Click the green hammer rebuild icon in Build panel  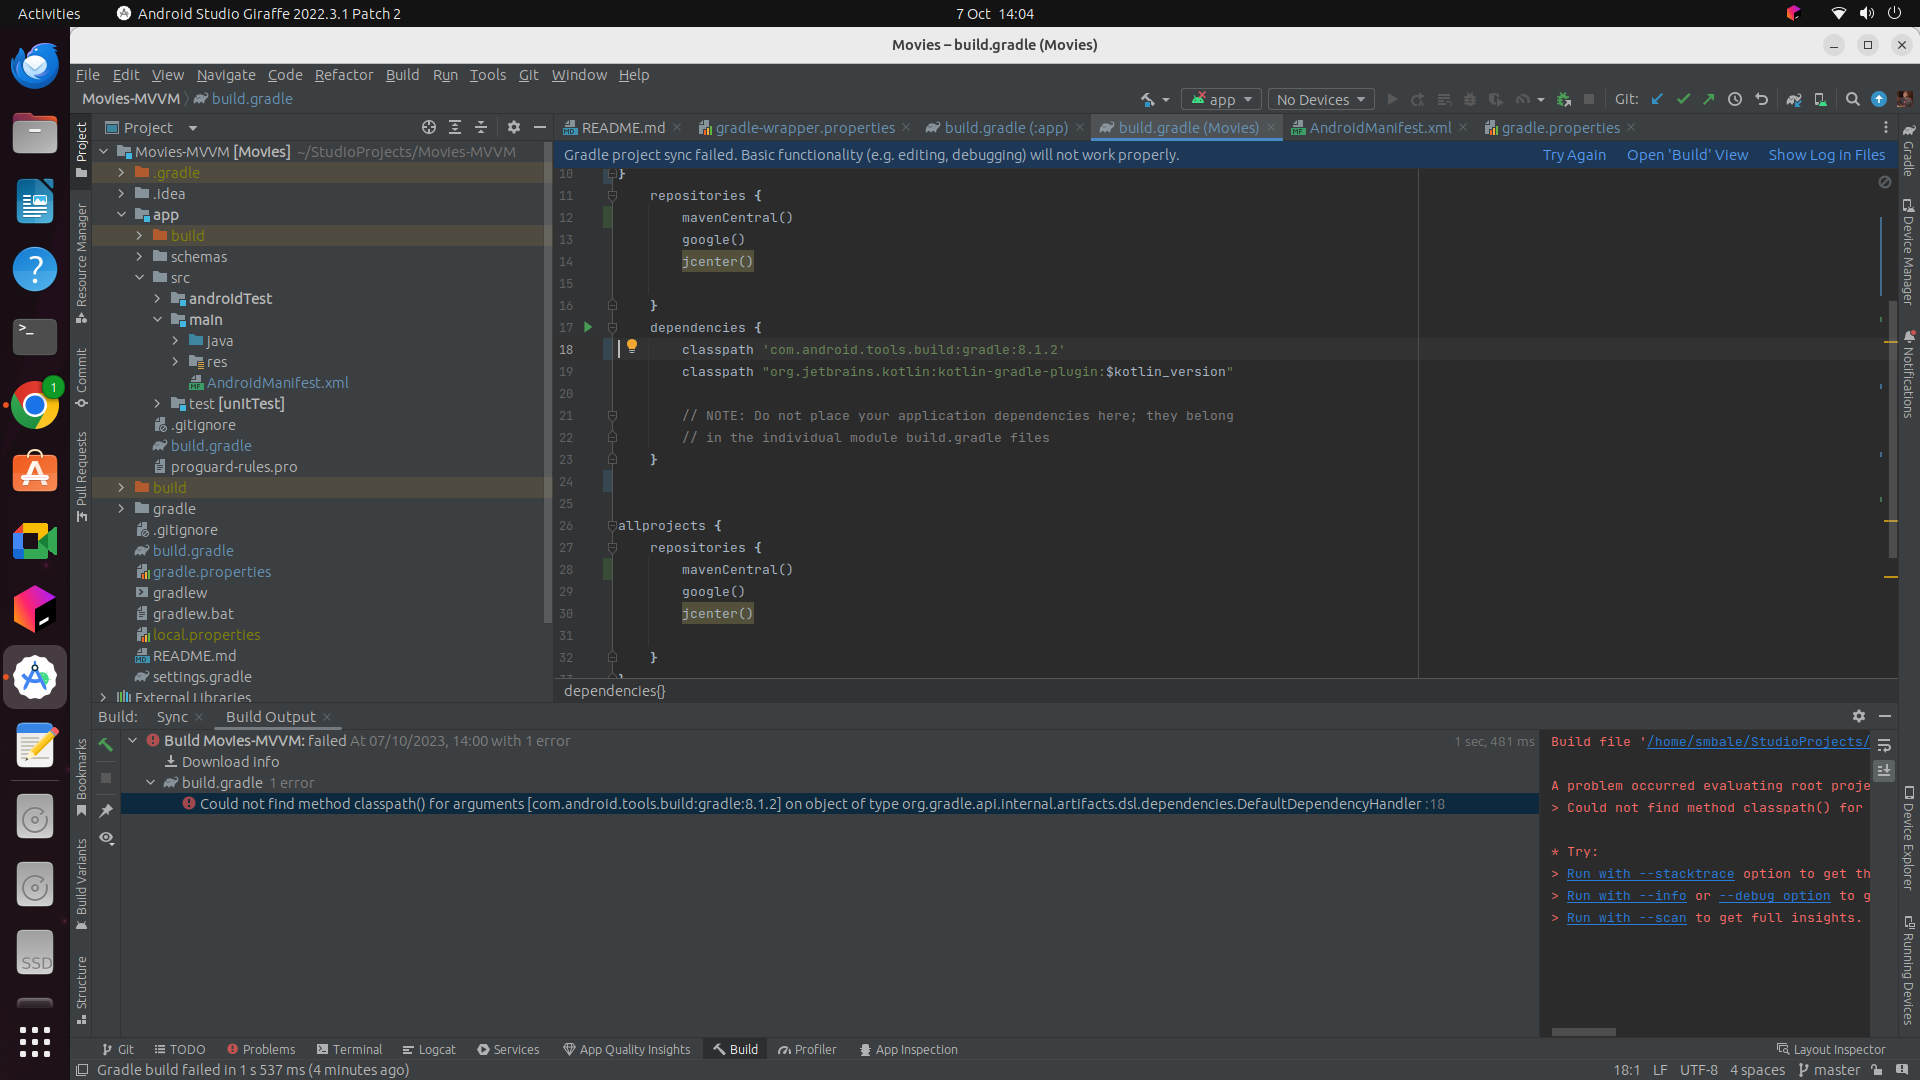pyautogui.click(x=106, y=745)
